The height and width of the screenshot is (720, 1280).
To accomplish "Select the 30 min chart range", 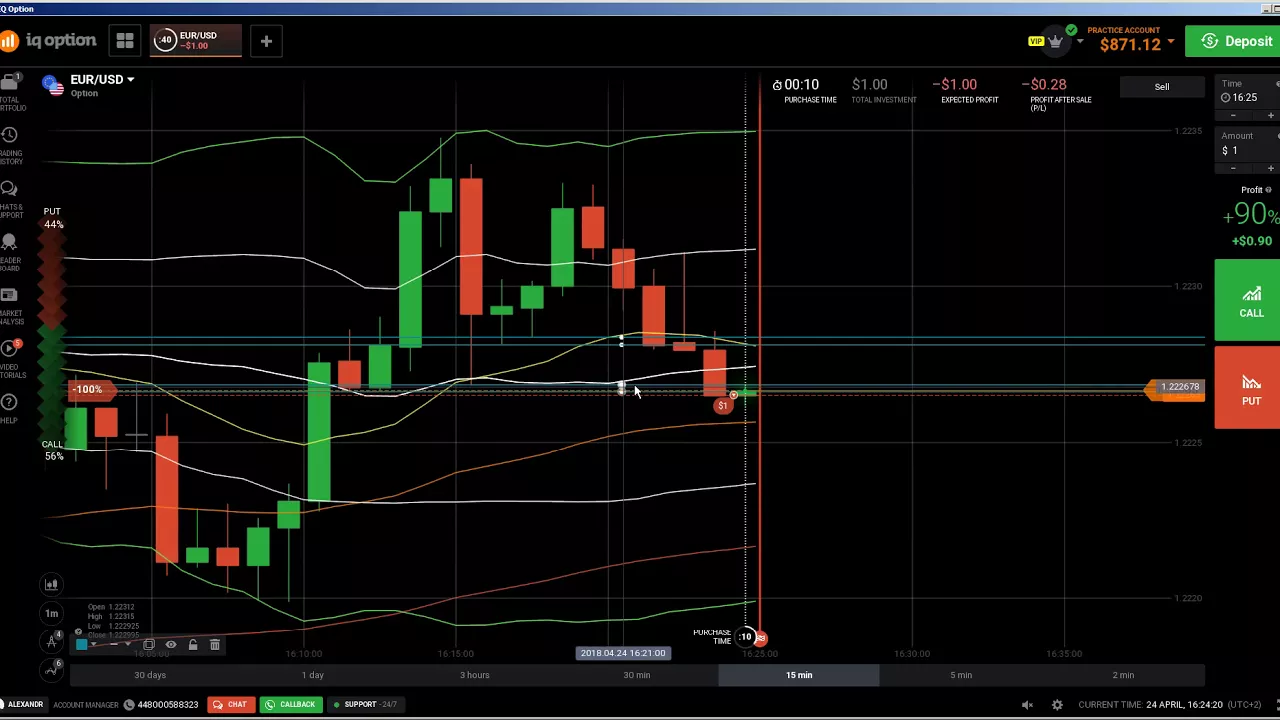I will 637,675.
